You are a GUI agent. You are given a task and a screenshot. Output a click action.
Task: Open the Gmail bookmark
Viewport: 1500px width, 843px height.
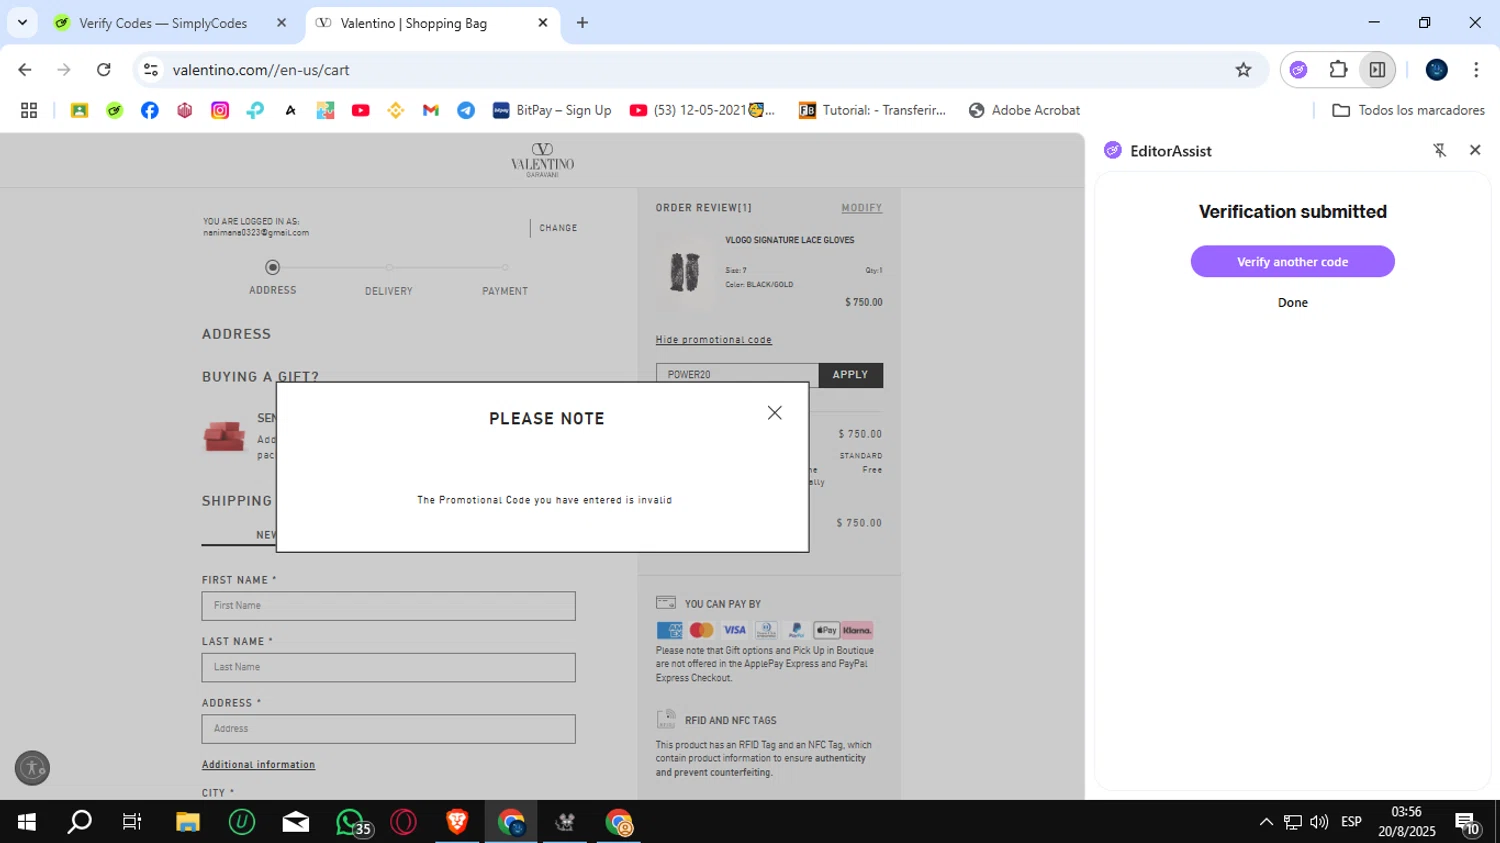tap(431, 110)
